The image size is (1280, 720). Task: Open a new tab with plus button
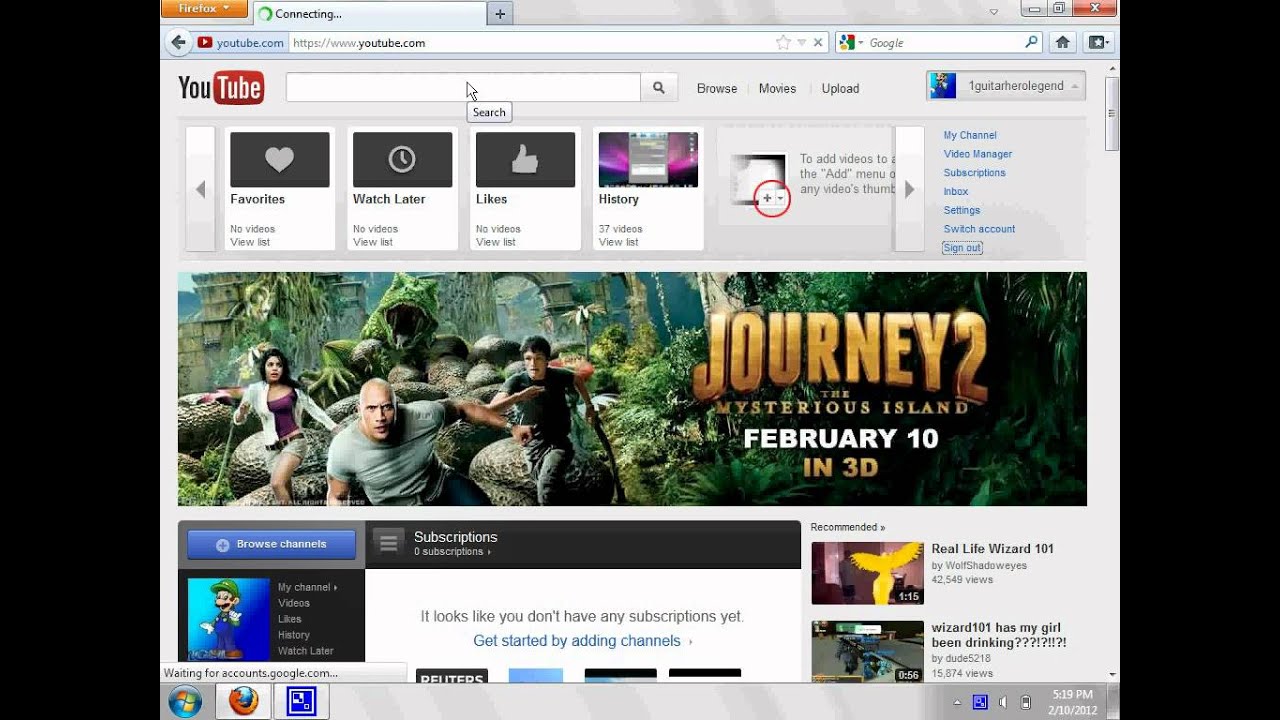point(500,14)
